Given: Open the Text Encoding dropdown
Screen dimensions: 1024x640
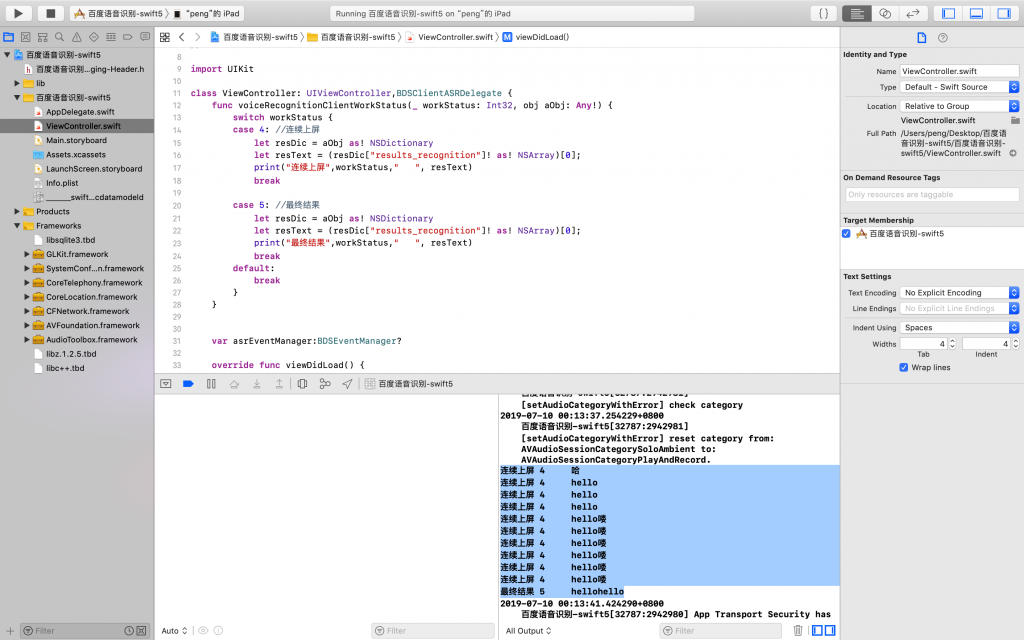Looking at the screenshot, I should pos(959,293).
